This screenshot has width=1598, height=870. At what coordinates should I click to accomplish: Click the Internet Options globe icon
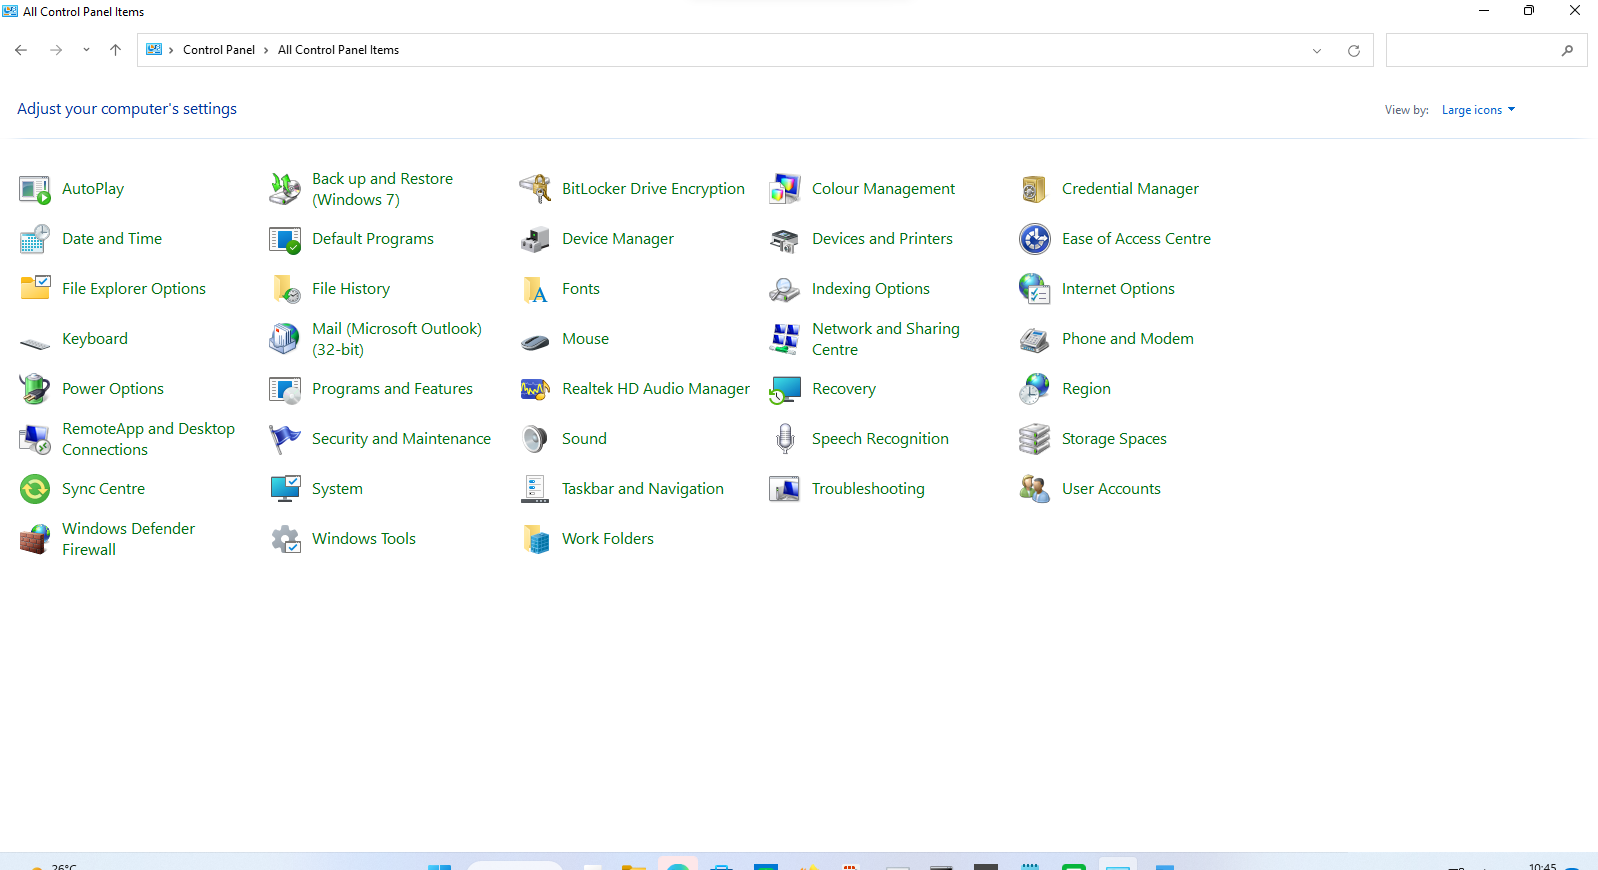click(x=1035, y=289)
